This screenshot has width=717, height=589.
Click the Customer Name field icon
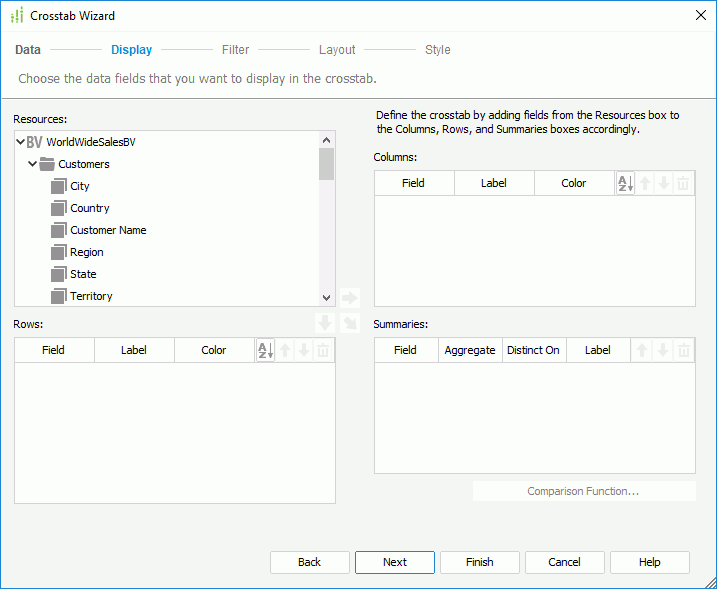tap(58, 230)
